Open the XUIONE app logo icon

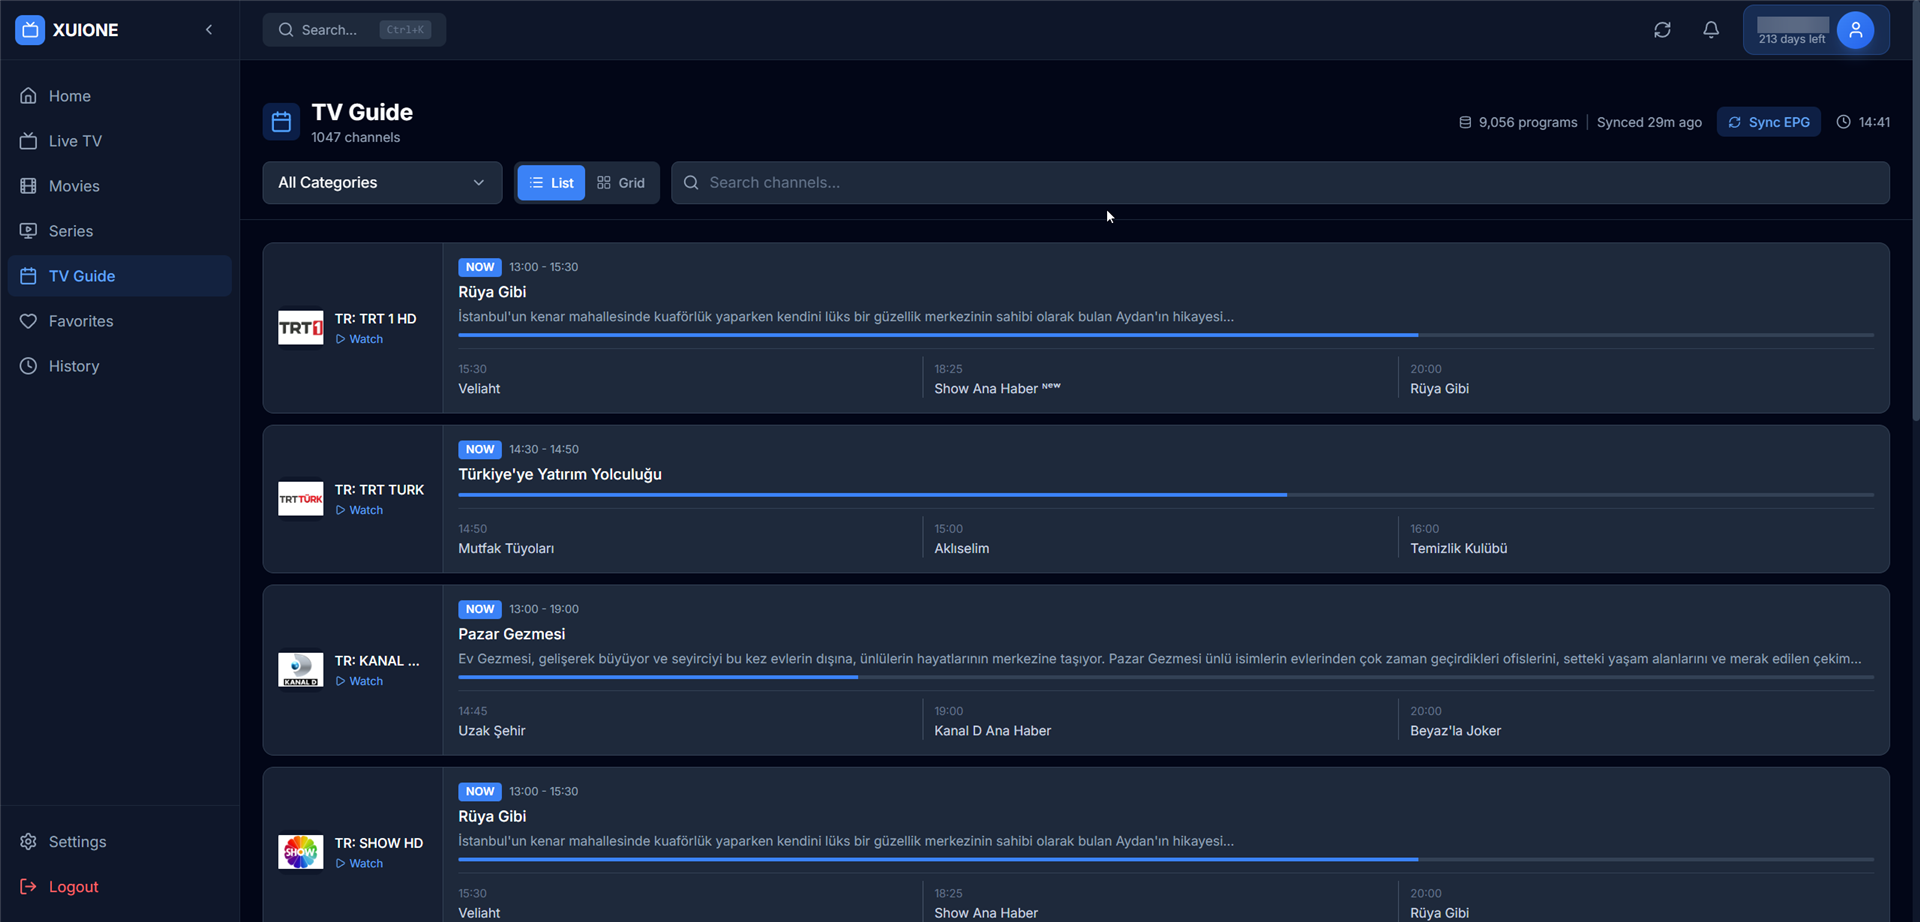(x=28, y=29)
